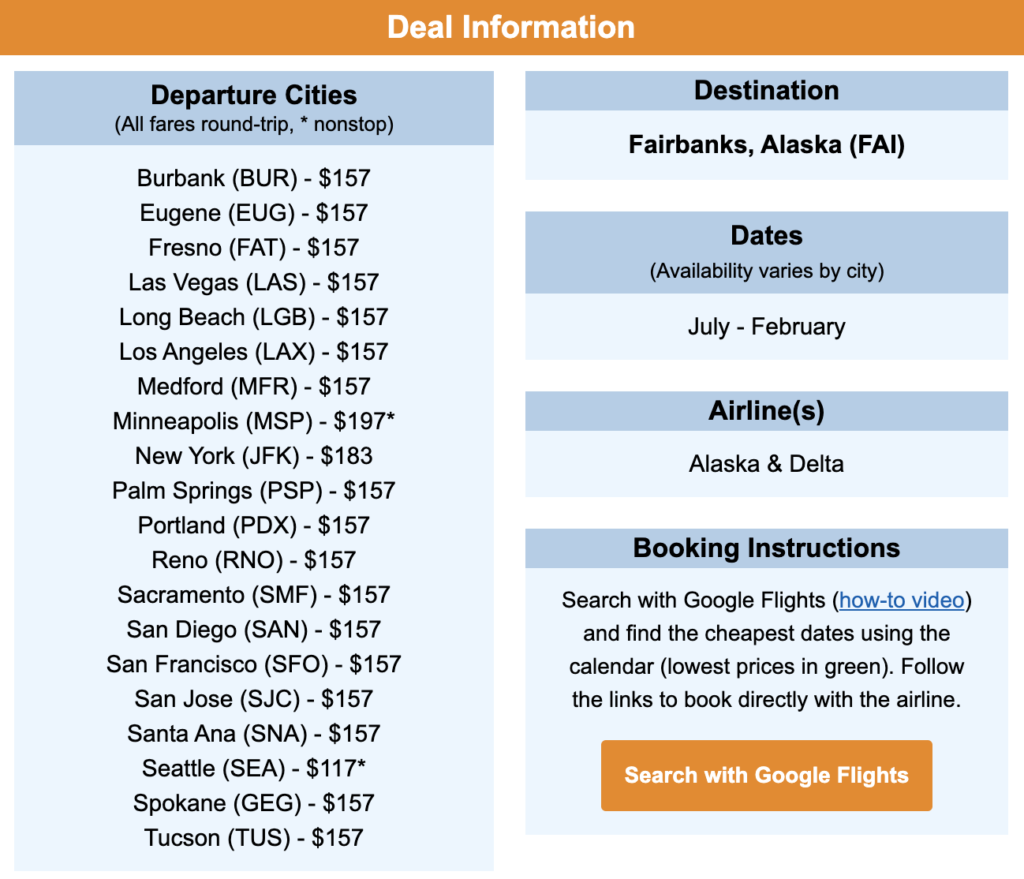Click the New York (JFK) fare entry
Viewport: 1024px width, 879px height.
click(253, 456)
